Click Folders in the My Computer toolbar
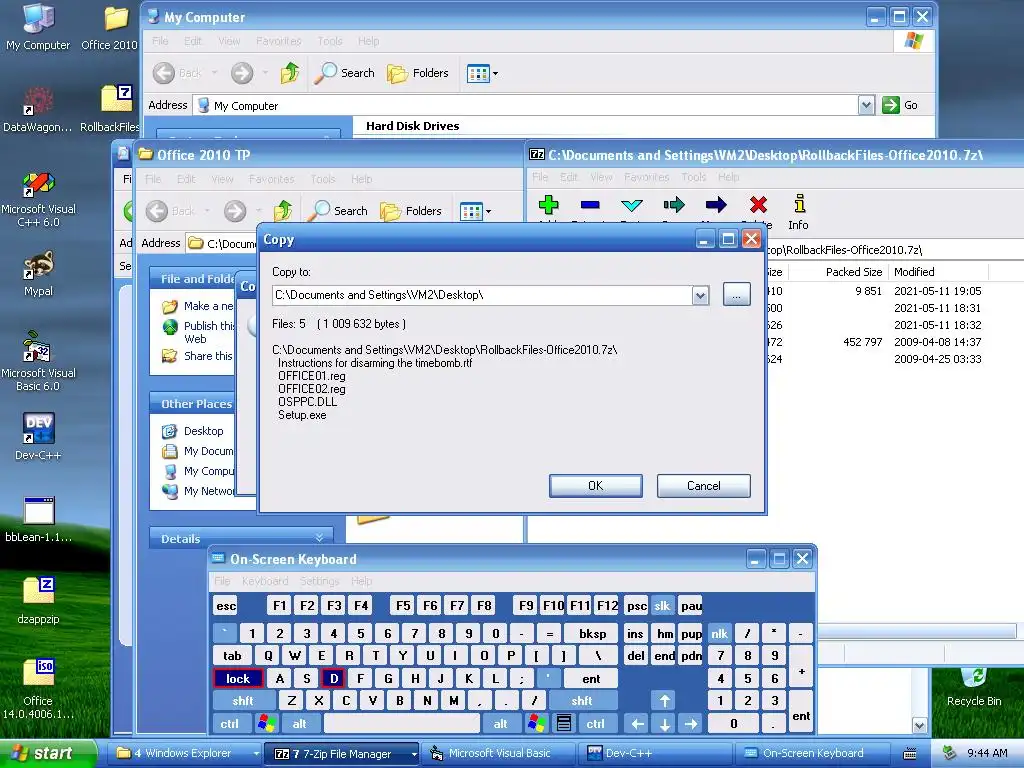 click(x=418, y=73)
